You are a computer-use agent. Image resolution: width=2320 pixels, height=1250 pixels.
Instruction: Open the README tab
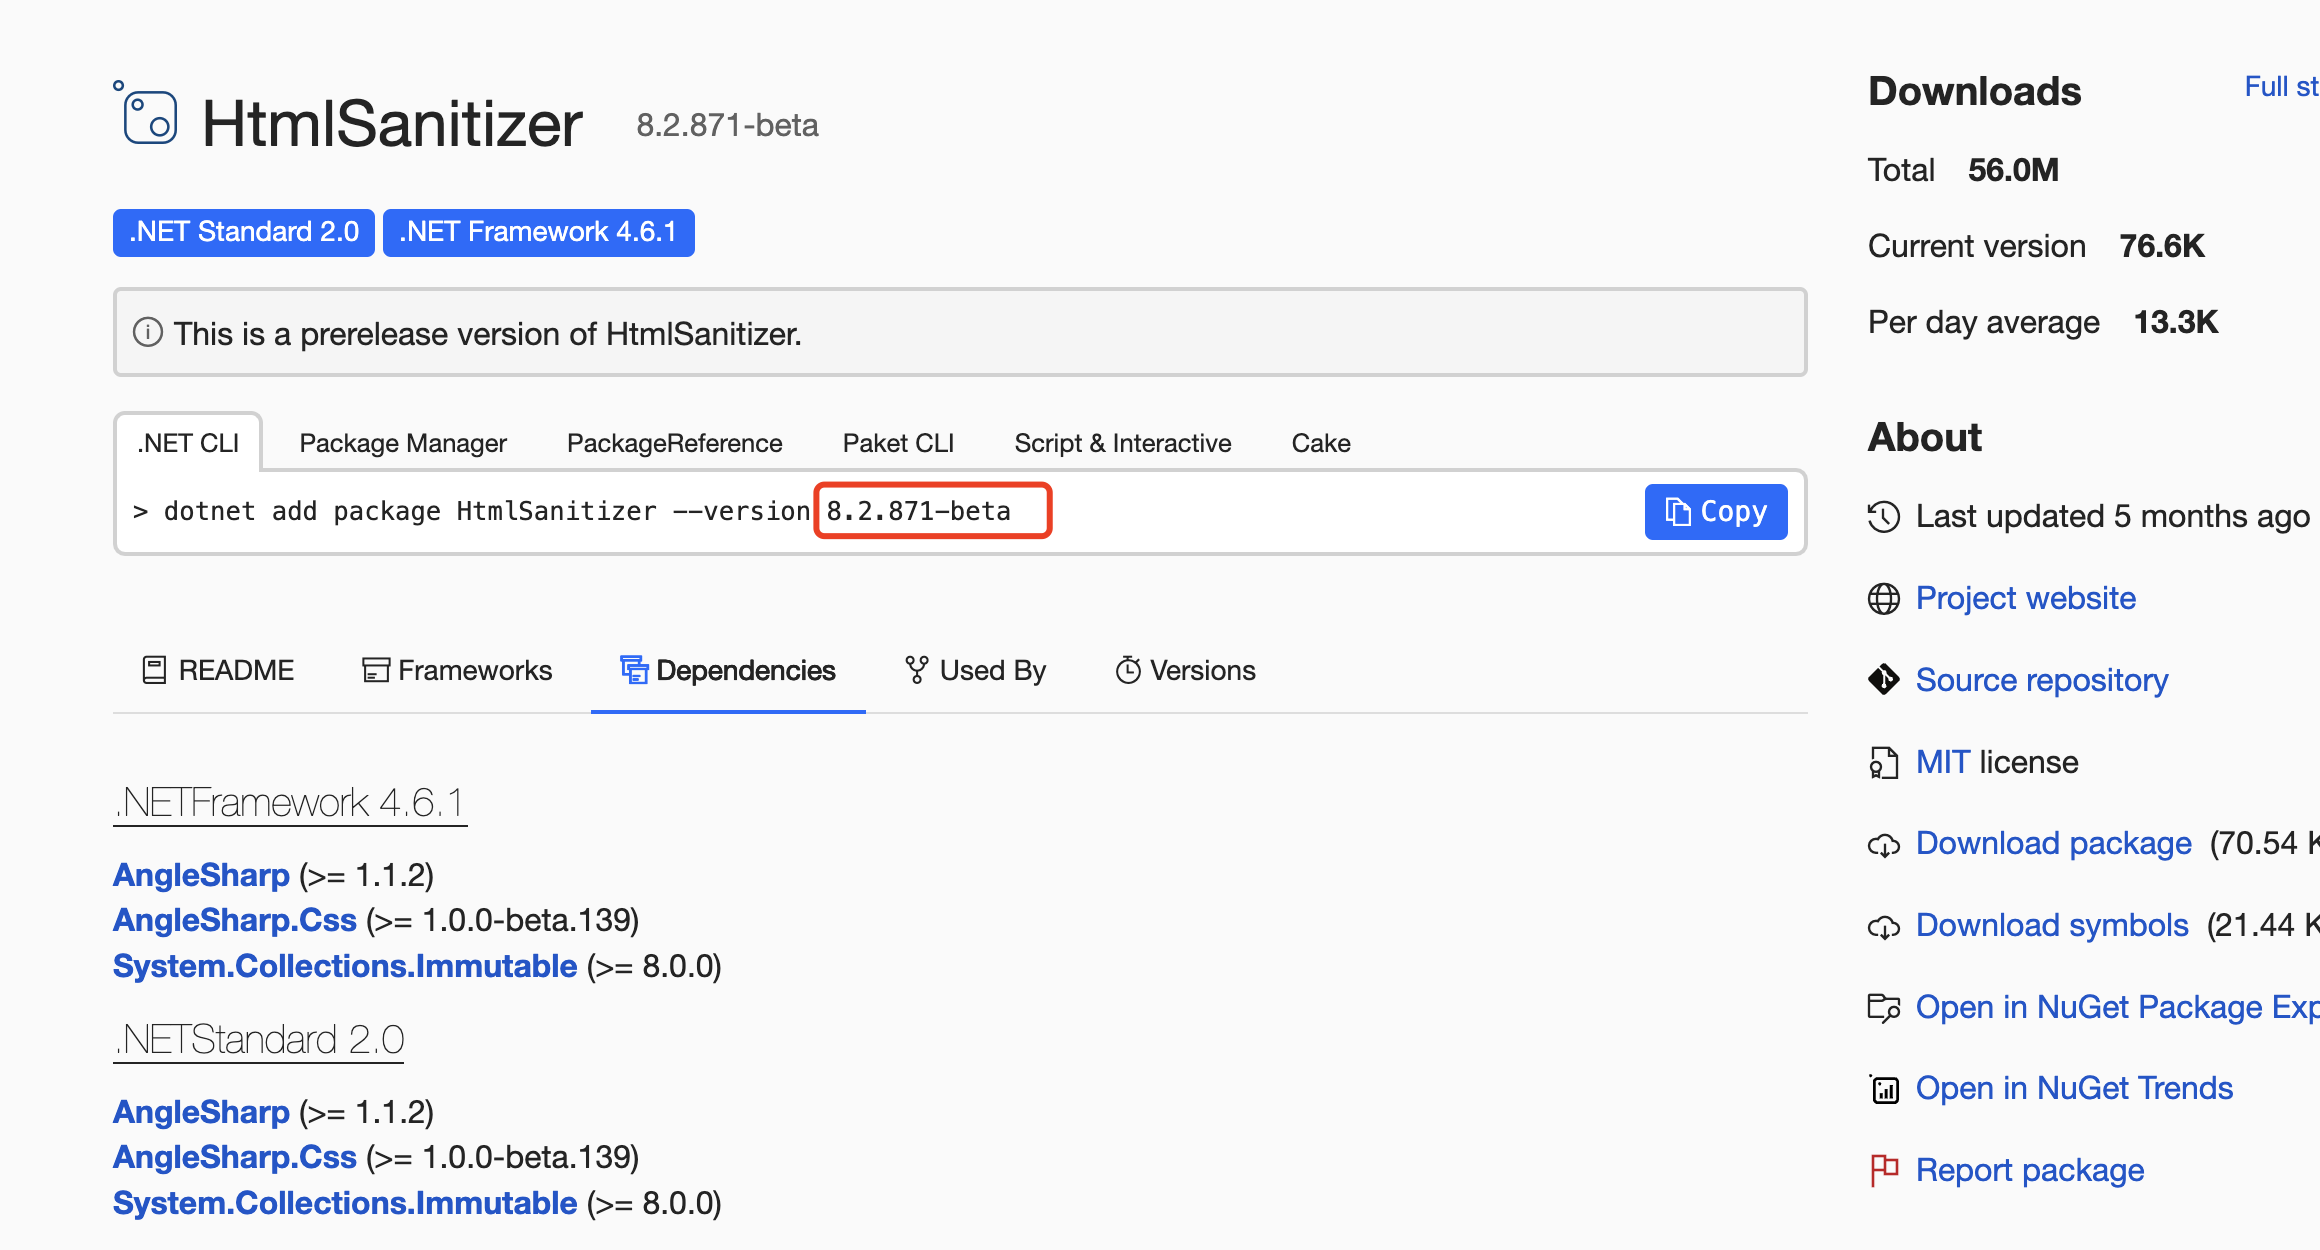point(218,670)
